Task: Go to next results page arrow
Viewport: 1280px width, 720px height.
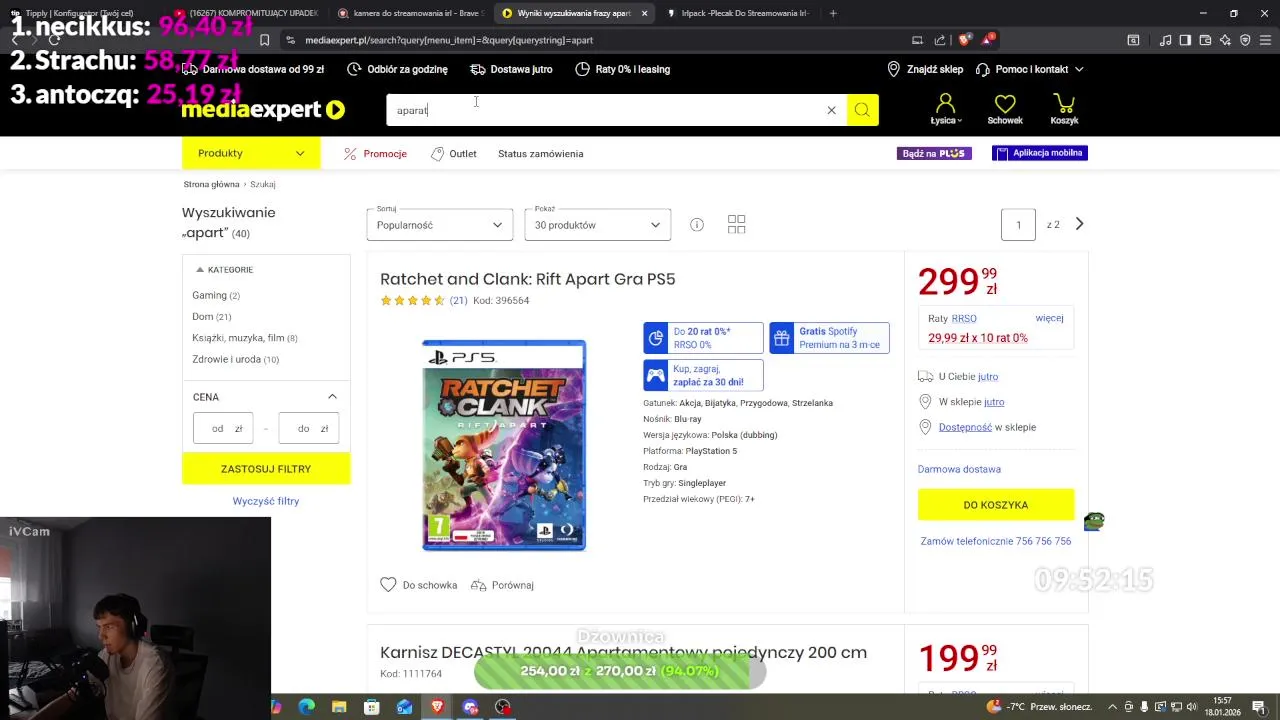Action: point(1079,224)
